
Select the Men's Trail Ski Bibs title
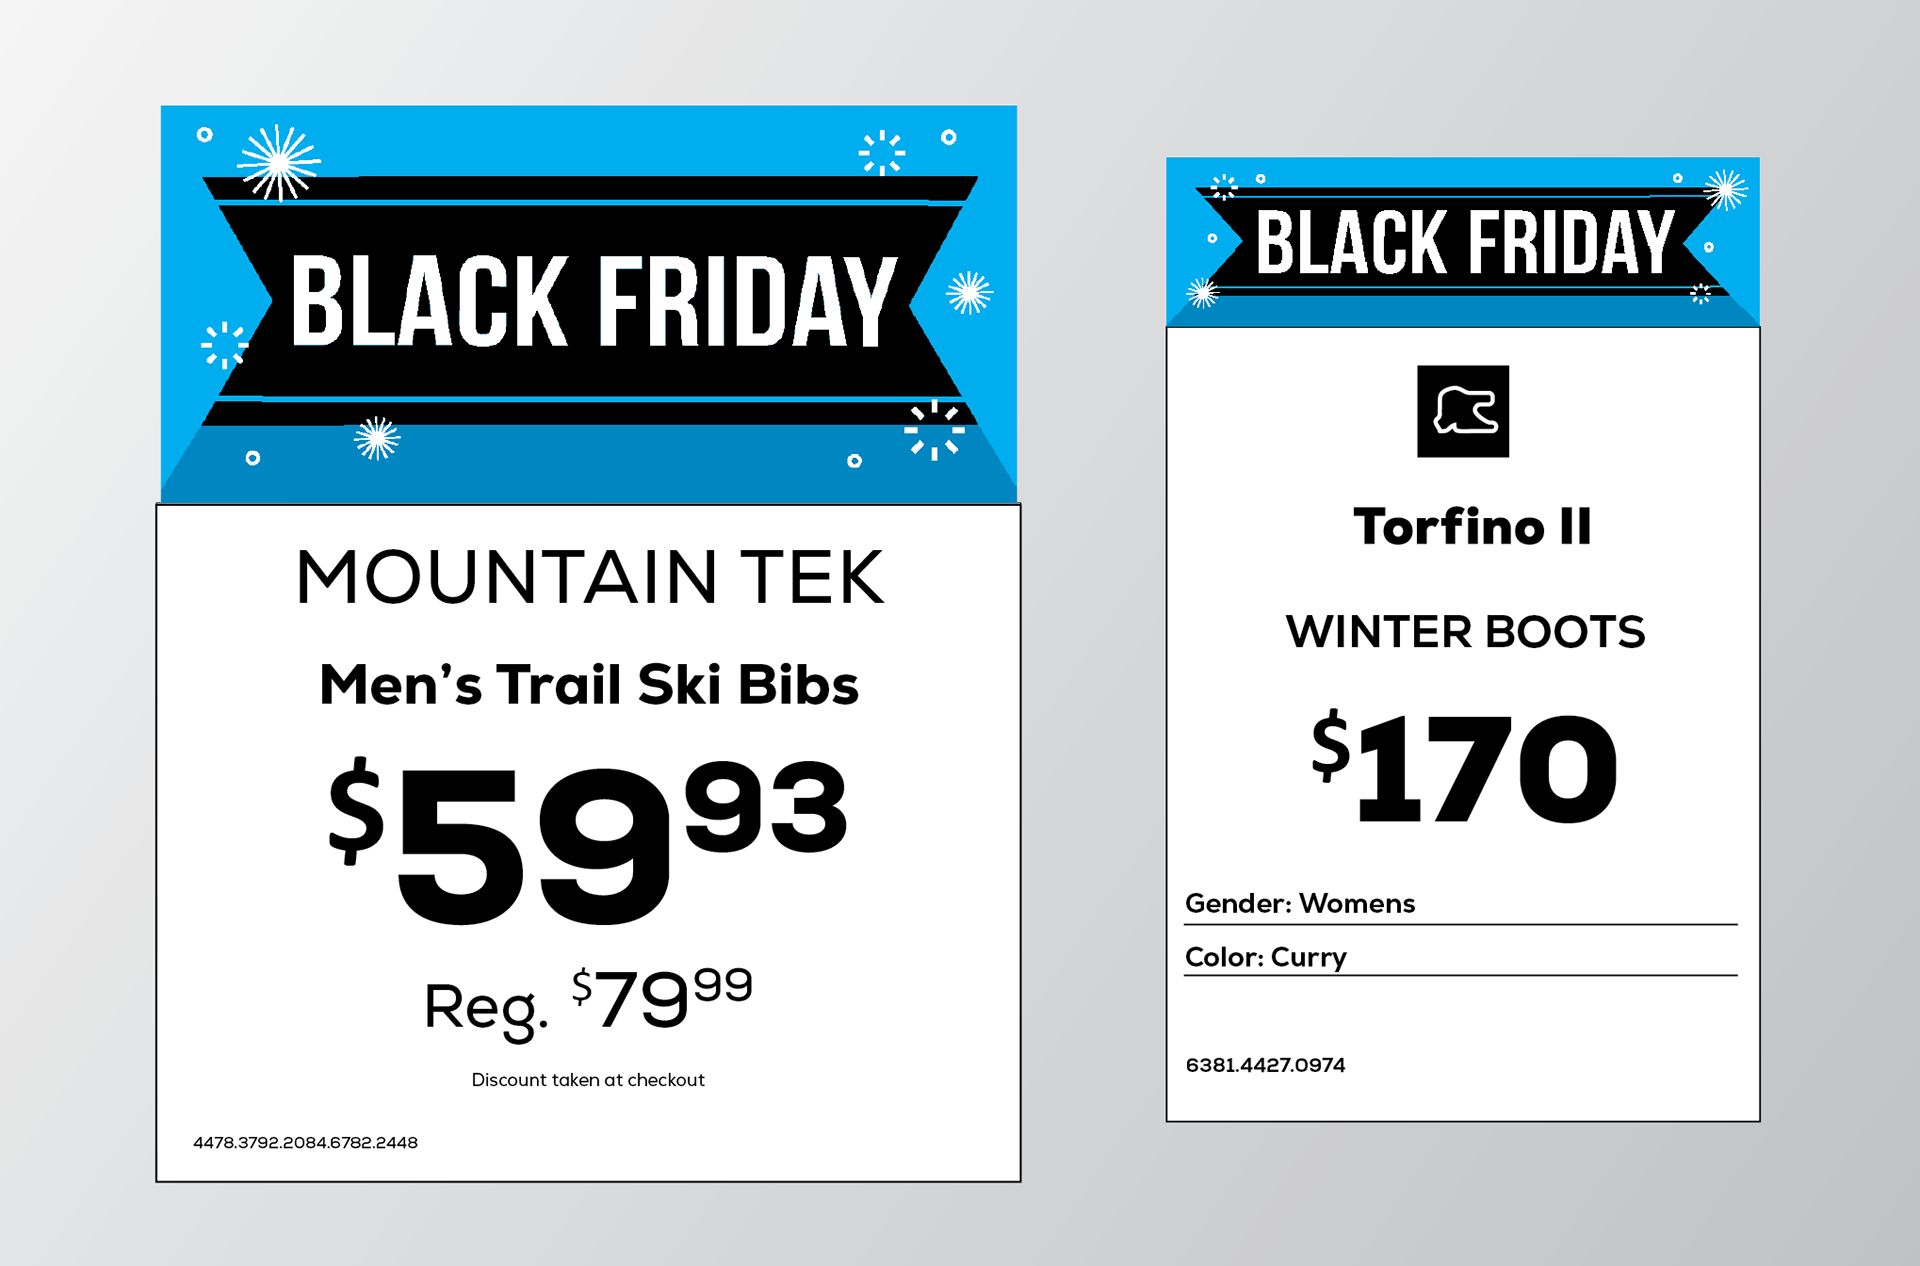coord(589,685)
